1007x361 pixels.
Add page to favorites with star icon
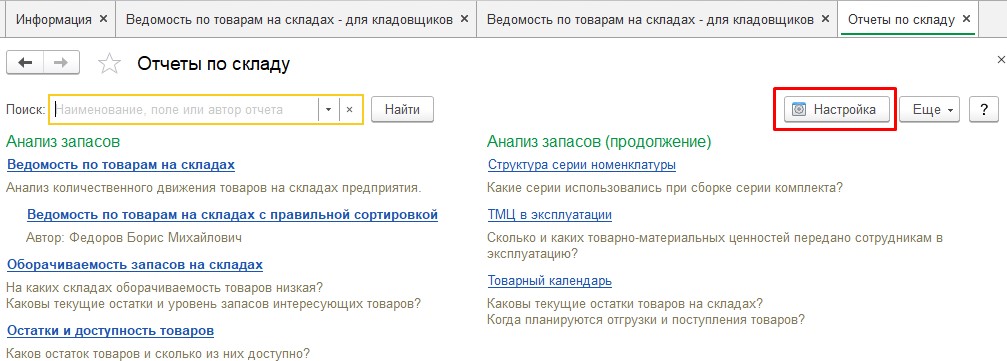point(109,64)
